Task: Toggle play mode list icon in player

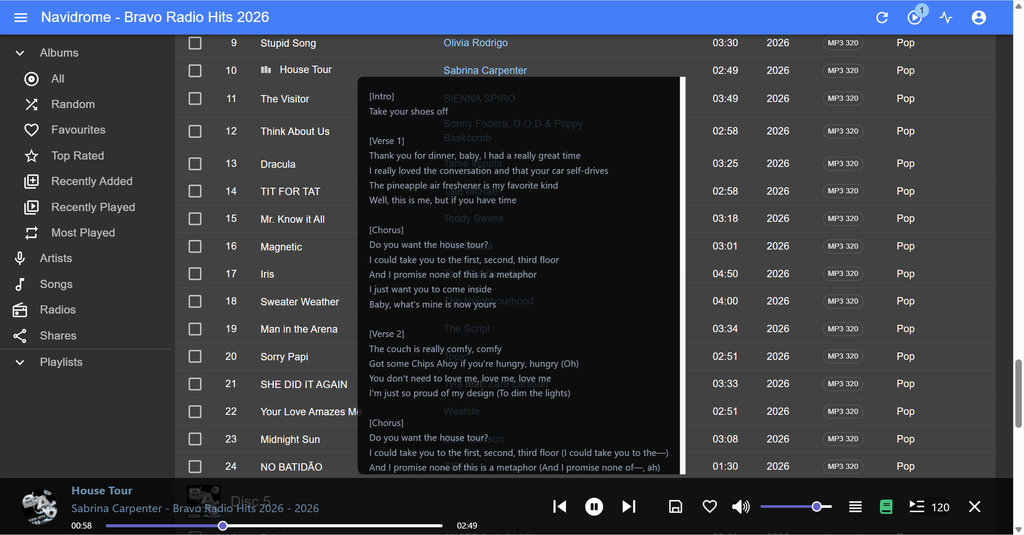Action: (855, 506)
